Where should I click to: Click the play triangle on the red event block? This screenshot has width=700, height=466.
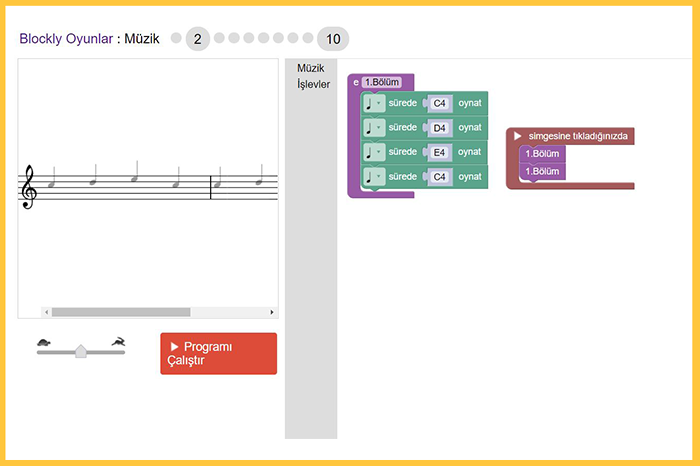click(517, 136)
